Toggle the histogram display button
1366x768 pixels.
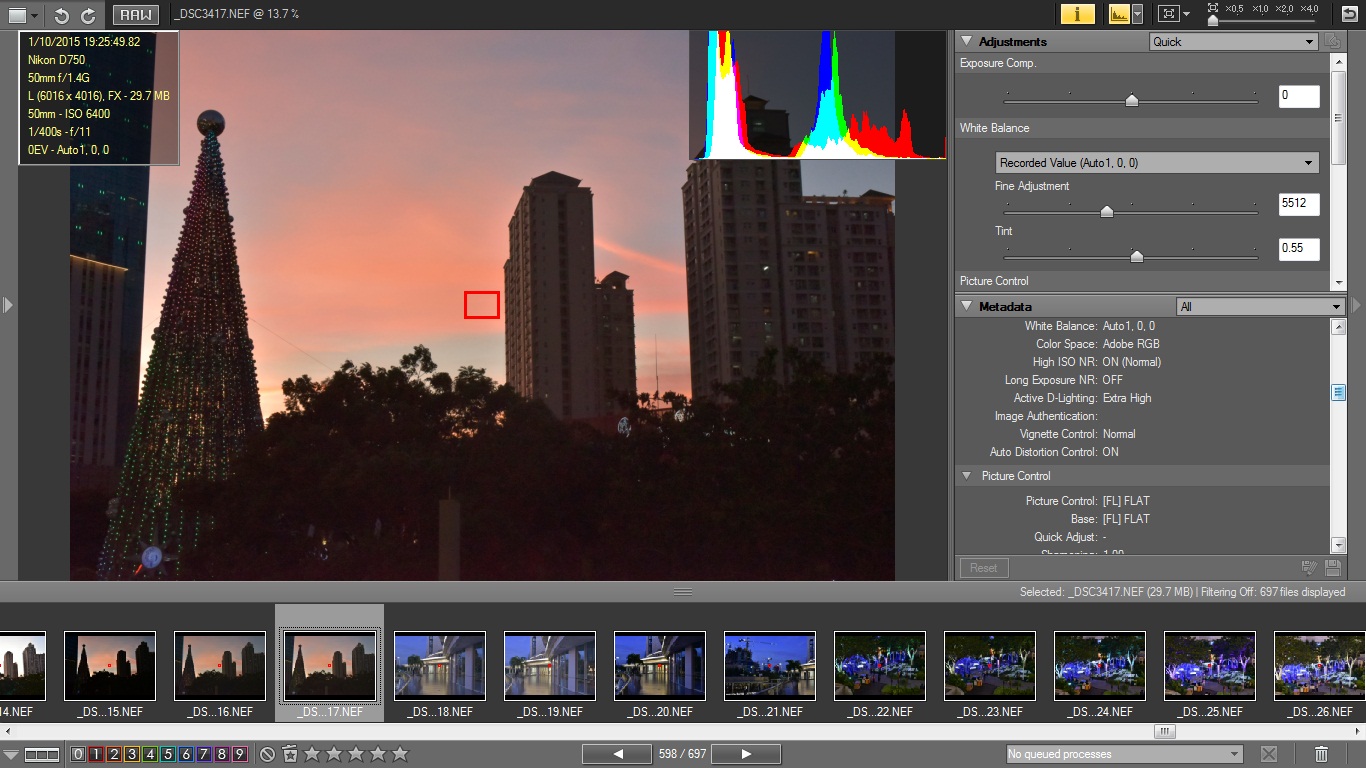point(1118,14)
